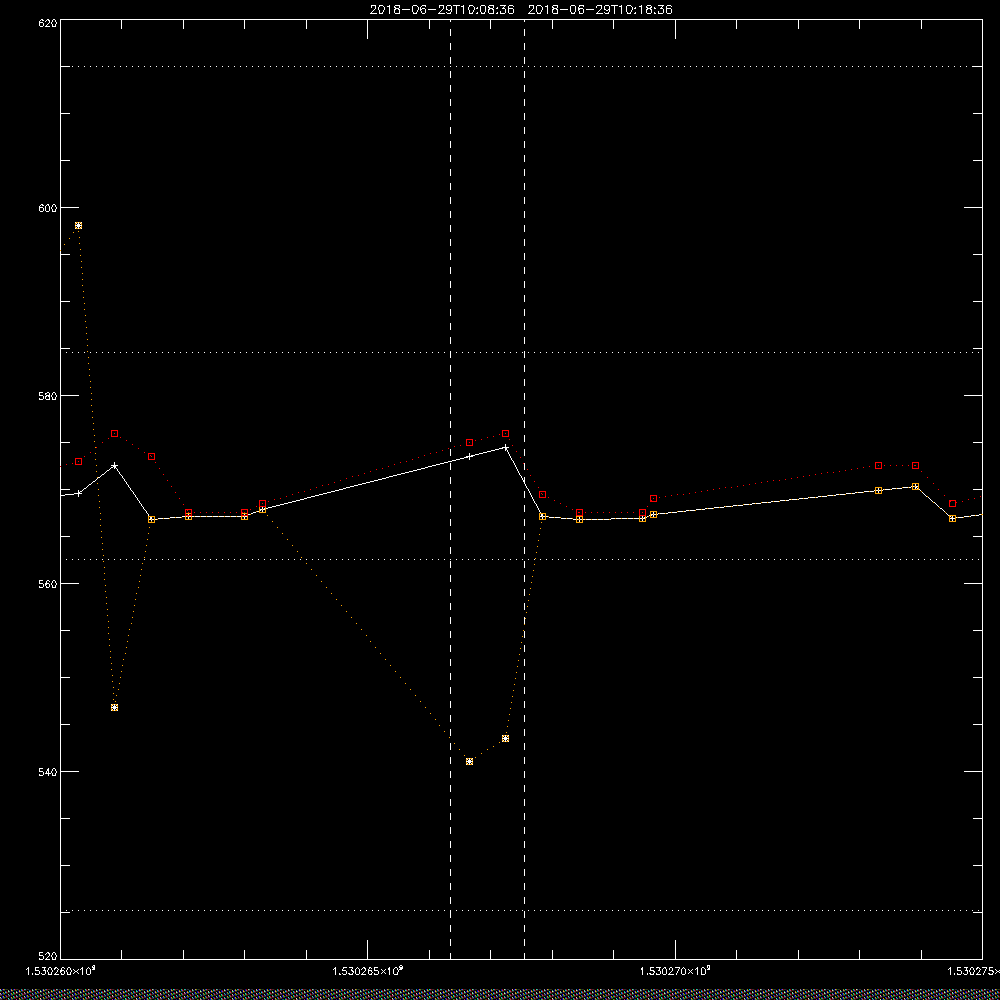
Task: Select the orange data point near 546
Action: coord(114,707)
